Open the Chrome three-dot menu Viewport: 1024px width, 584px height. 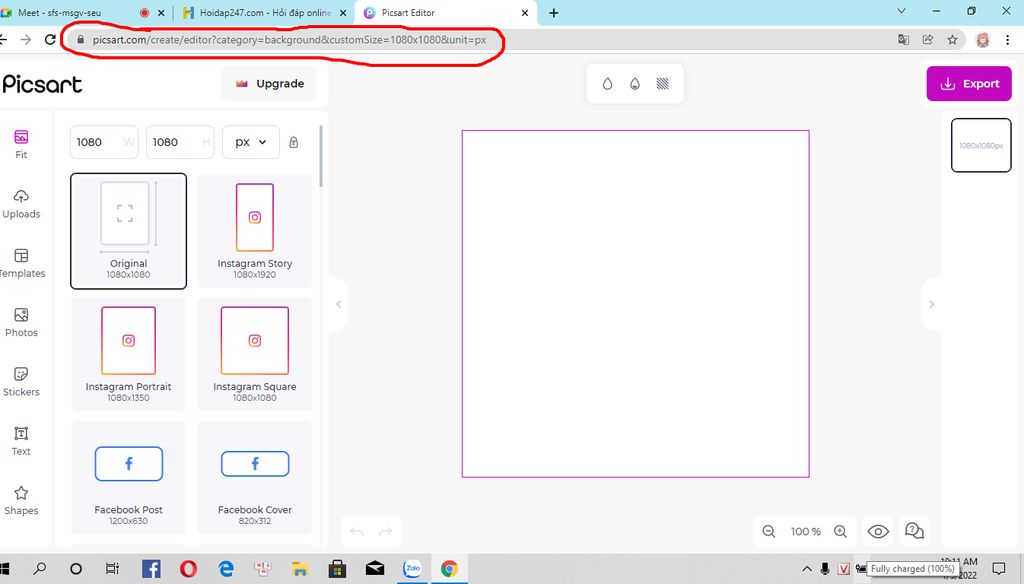(1008, 40)
